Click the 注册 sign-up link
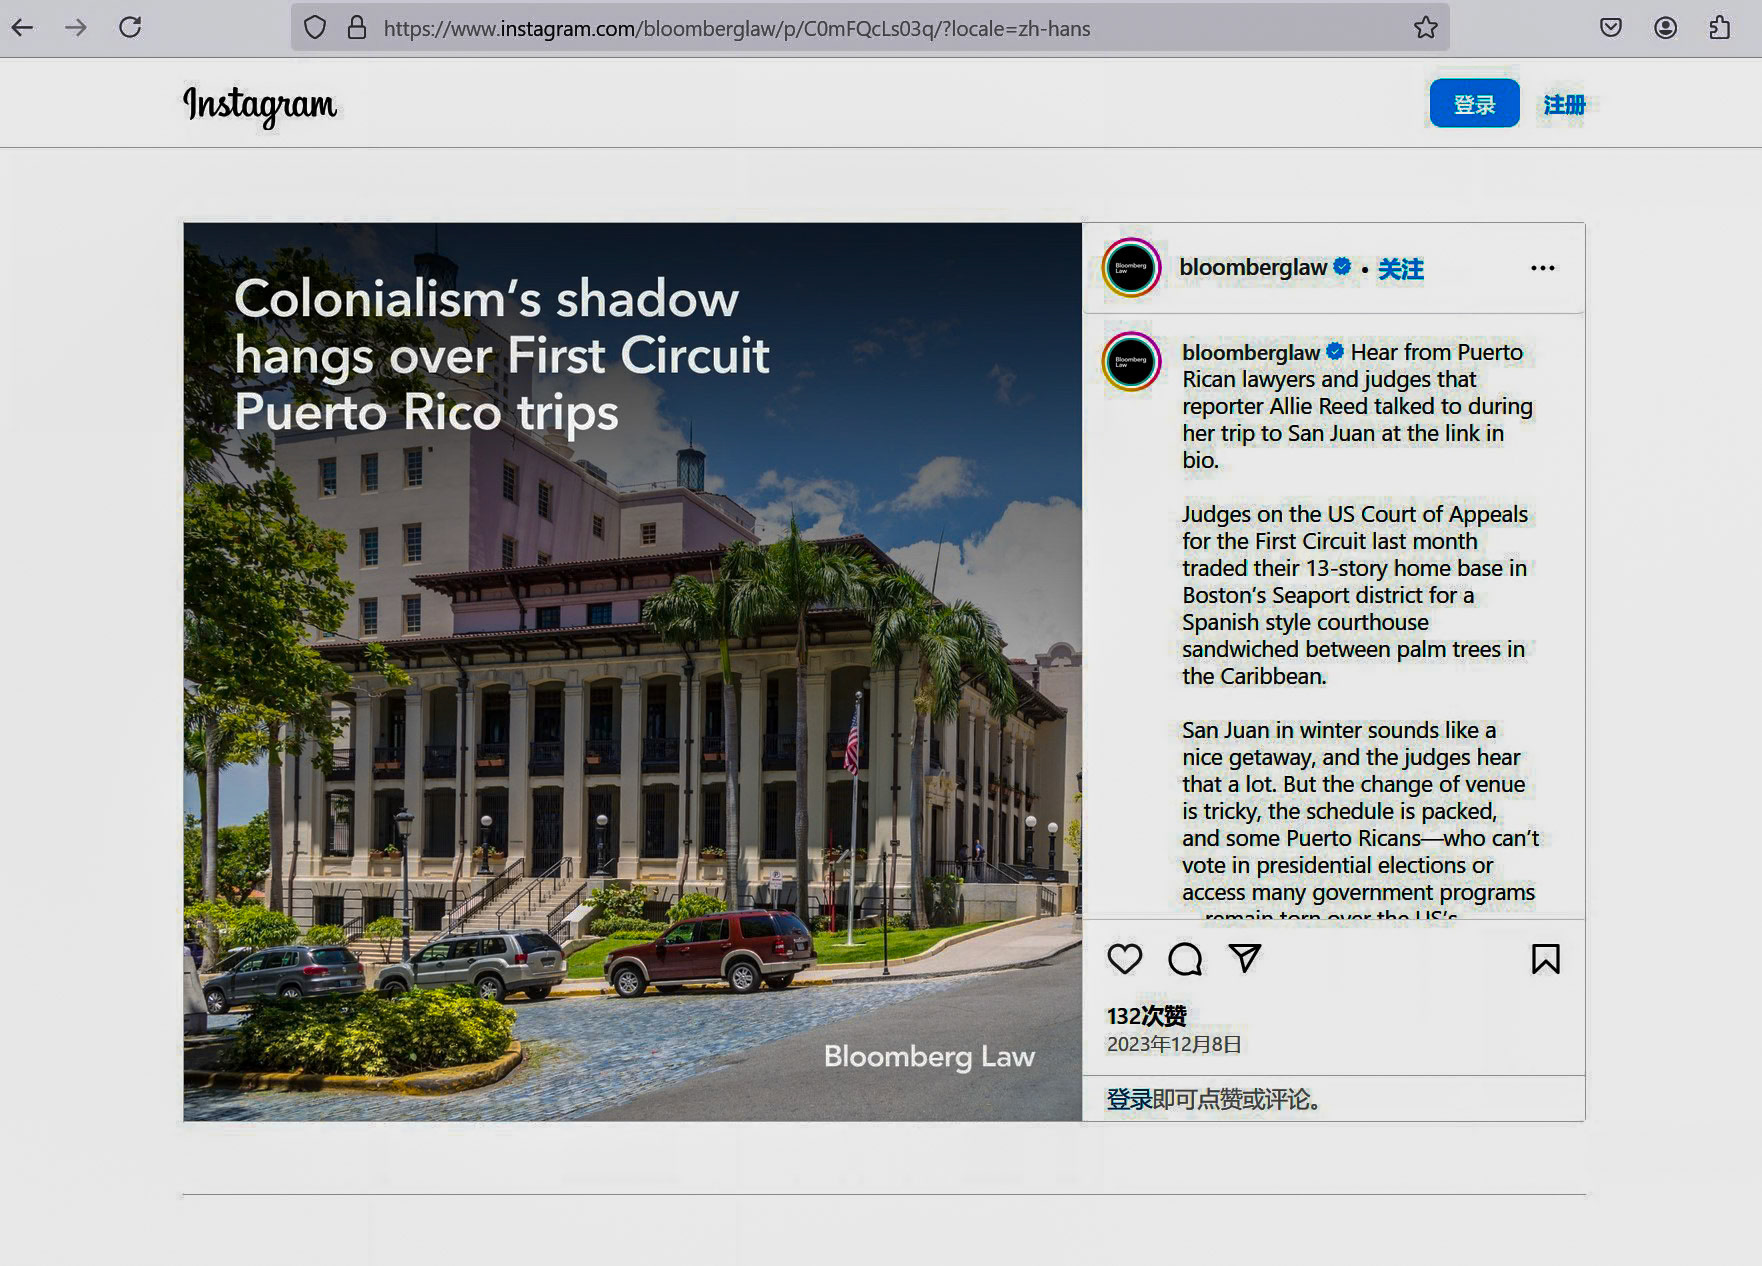1762x1266 pixels. pos(1564,104)
